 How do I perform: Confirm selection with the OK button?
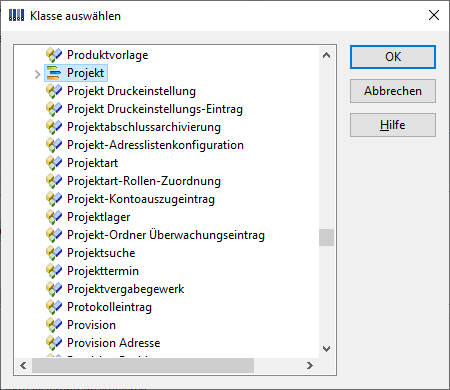point(393,57)
